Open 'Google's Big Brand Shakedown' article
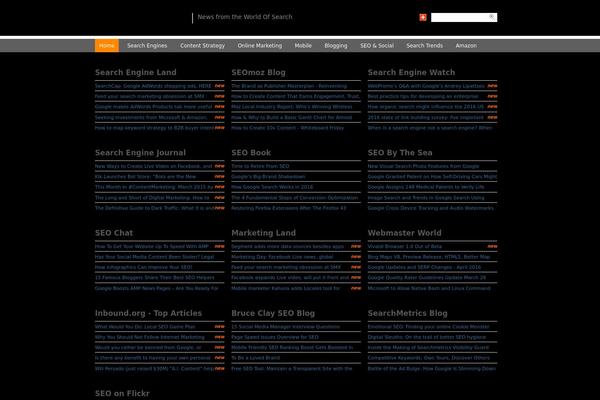The height and width of the screenshot is (400, 600). (x=268, y=177)
